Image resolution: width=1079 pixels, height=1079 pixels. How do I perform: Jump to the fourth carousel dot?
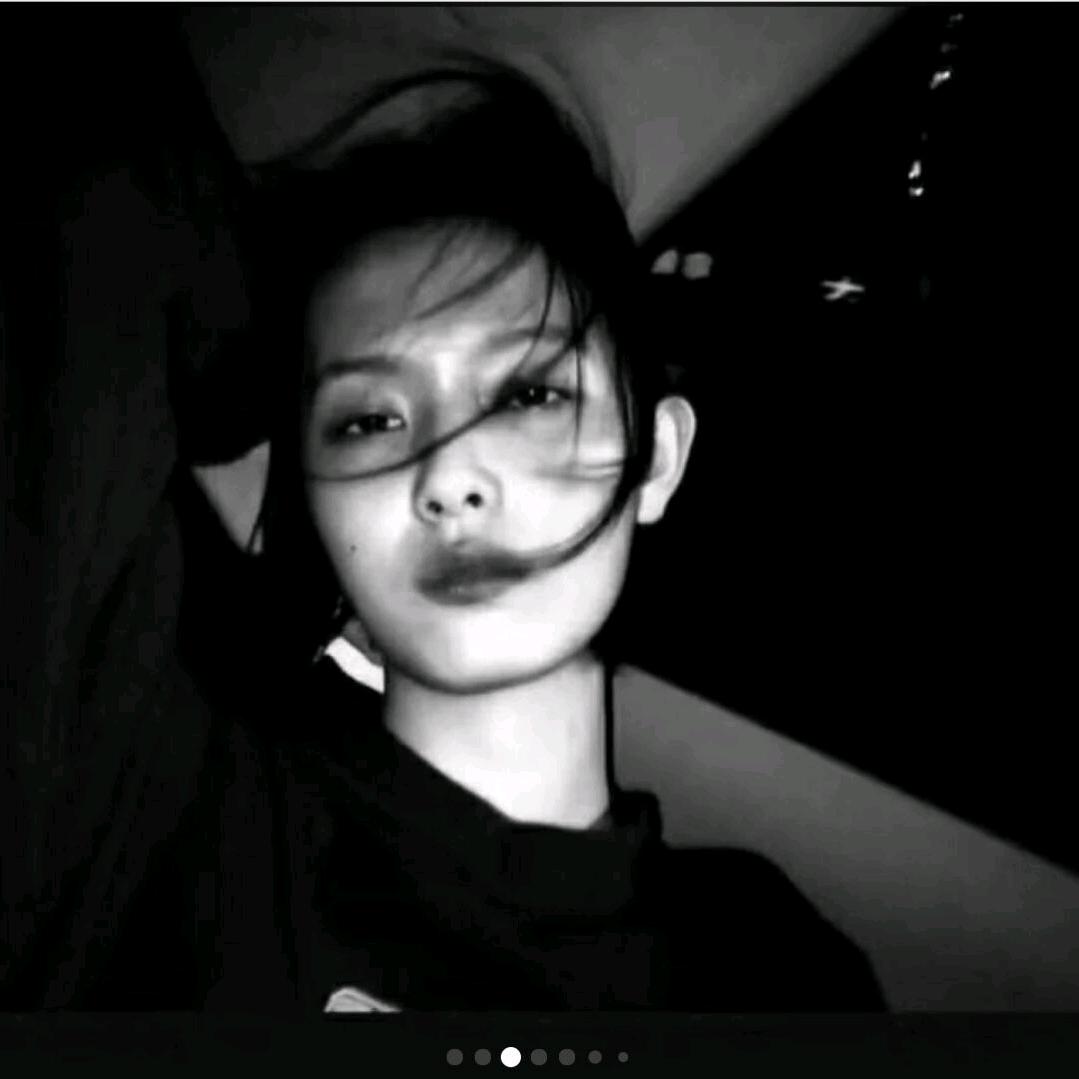pyautogui.click(x=539, y=1057)
